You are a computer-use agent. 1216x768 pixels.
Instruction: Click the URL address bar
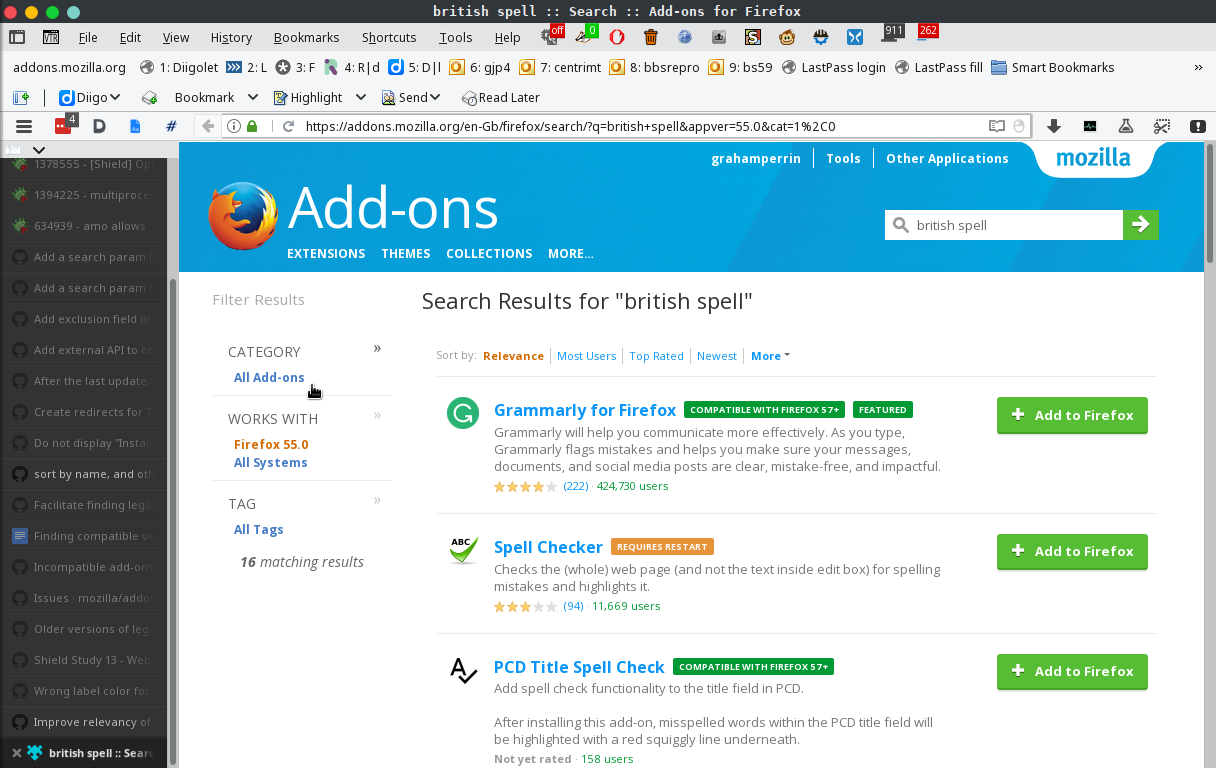pos(642,126)
